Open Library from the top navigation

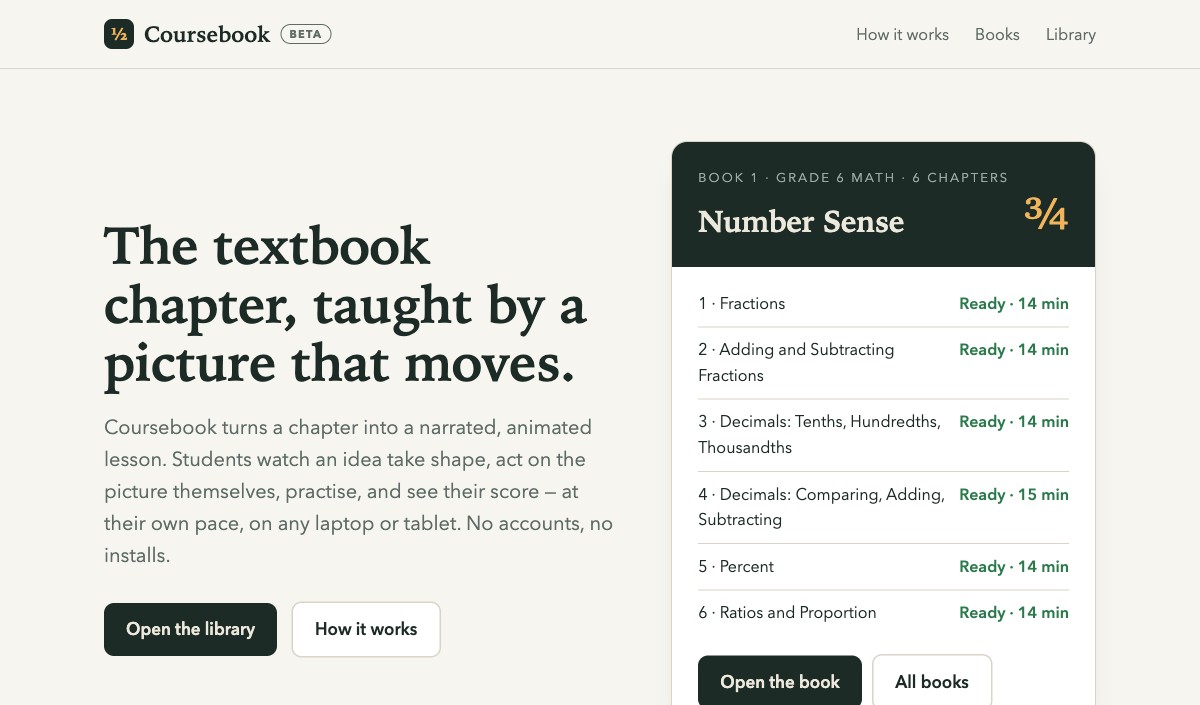point(1071,34)
